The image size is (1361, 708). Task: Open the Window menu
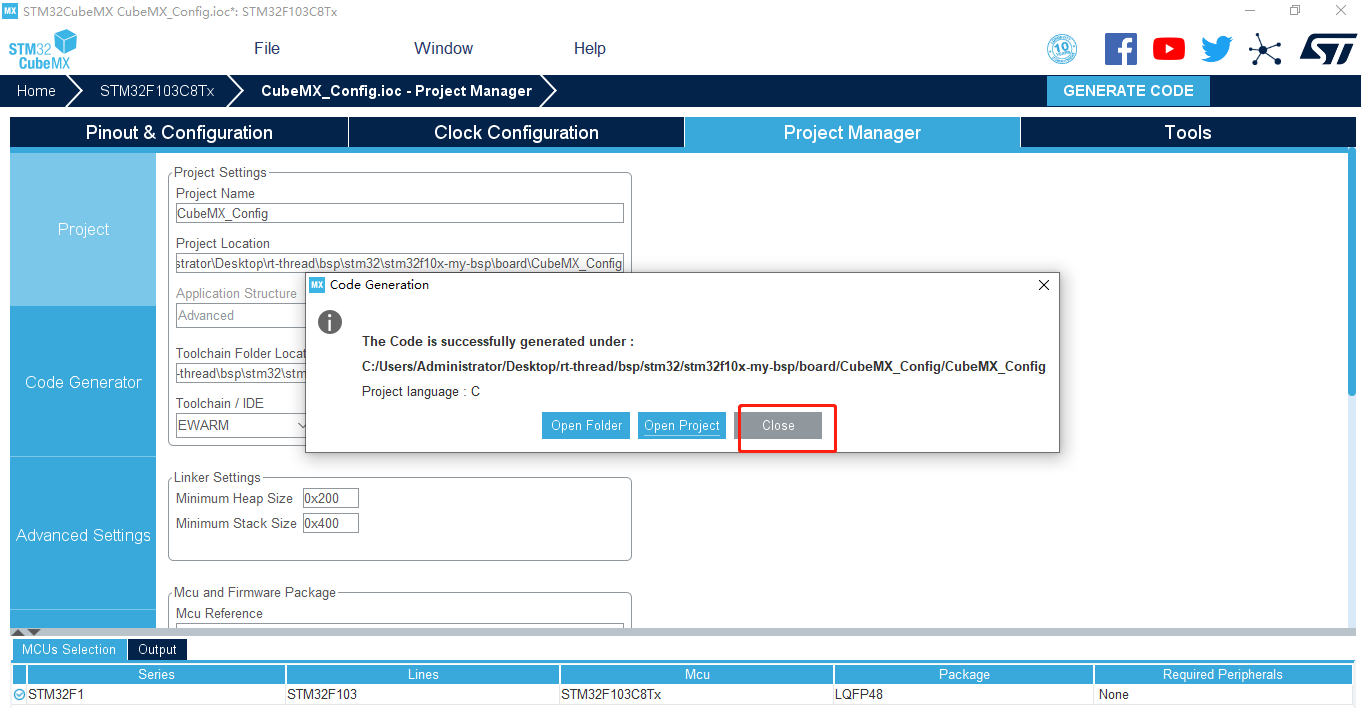pyautogui.click(x=443, y=48)
